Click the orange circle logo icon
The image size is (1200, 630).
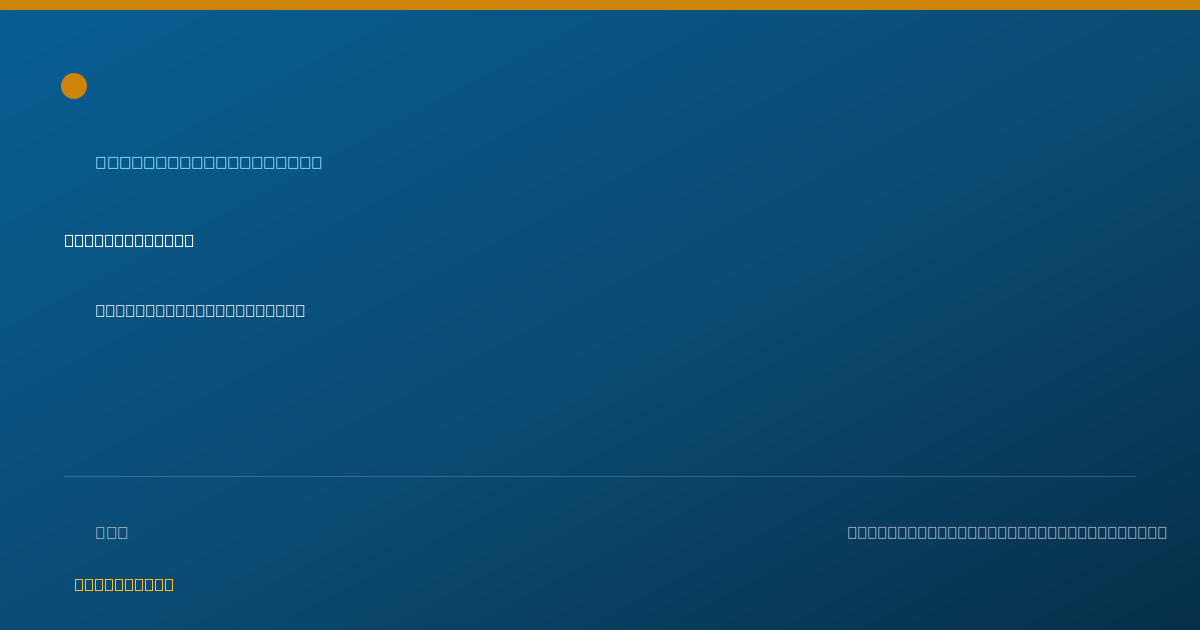coord(74,86)
